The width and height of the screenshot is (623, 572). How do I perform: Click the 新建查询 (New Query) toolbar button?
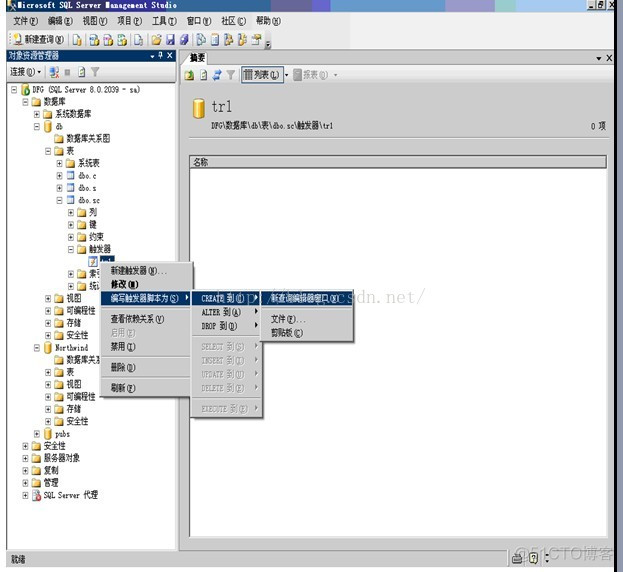coord(38,39)
